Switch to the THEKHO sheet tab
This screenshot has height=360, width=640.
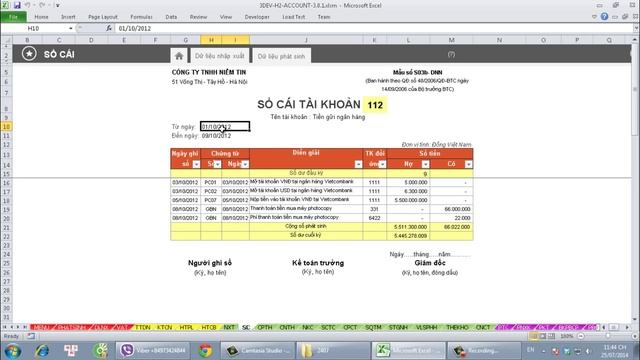tap(458, 327)
